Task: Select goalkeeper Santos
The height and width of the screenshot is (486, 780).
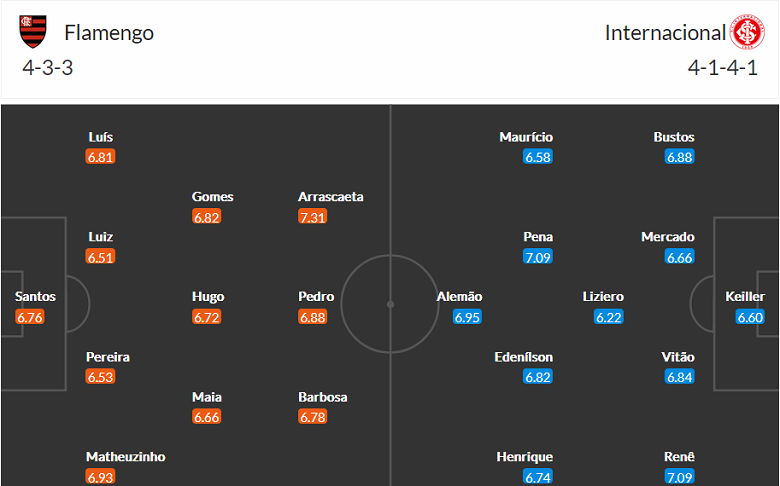Action: [x=35, y=297]
